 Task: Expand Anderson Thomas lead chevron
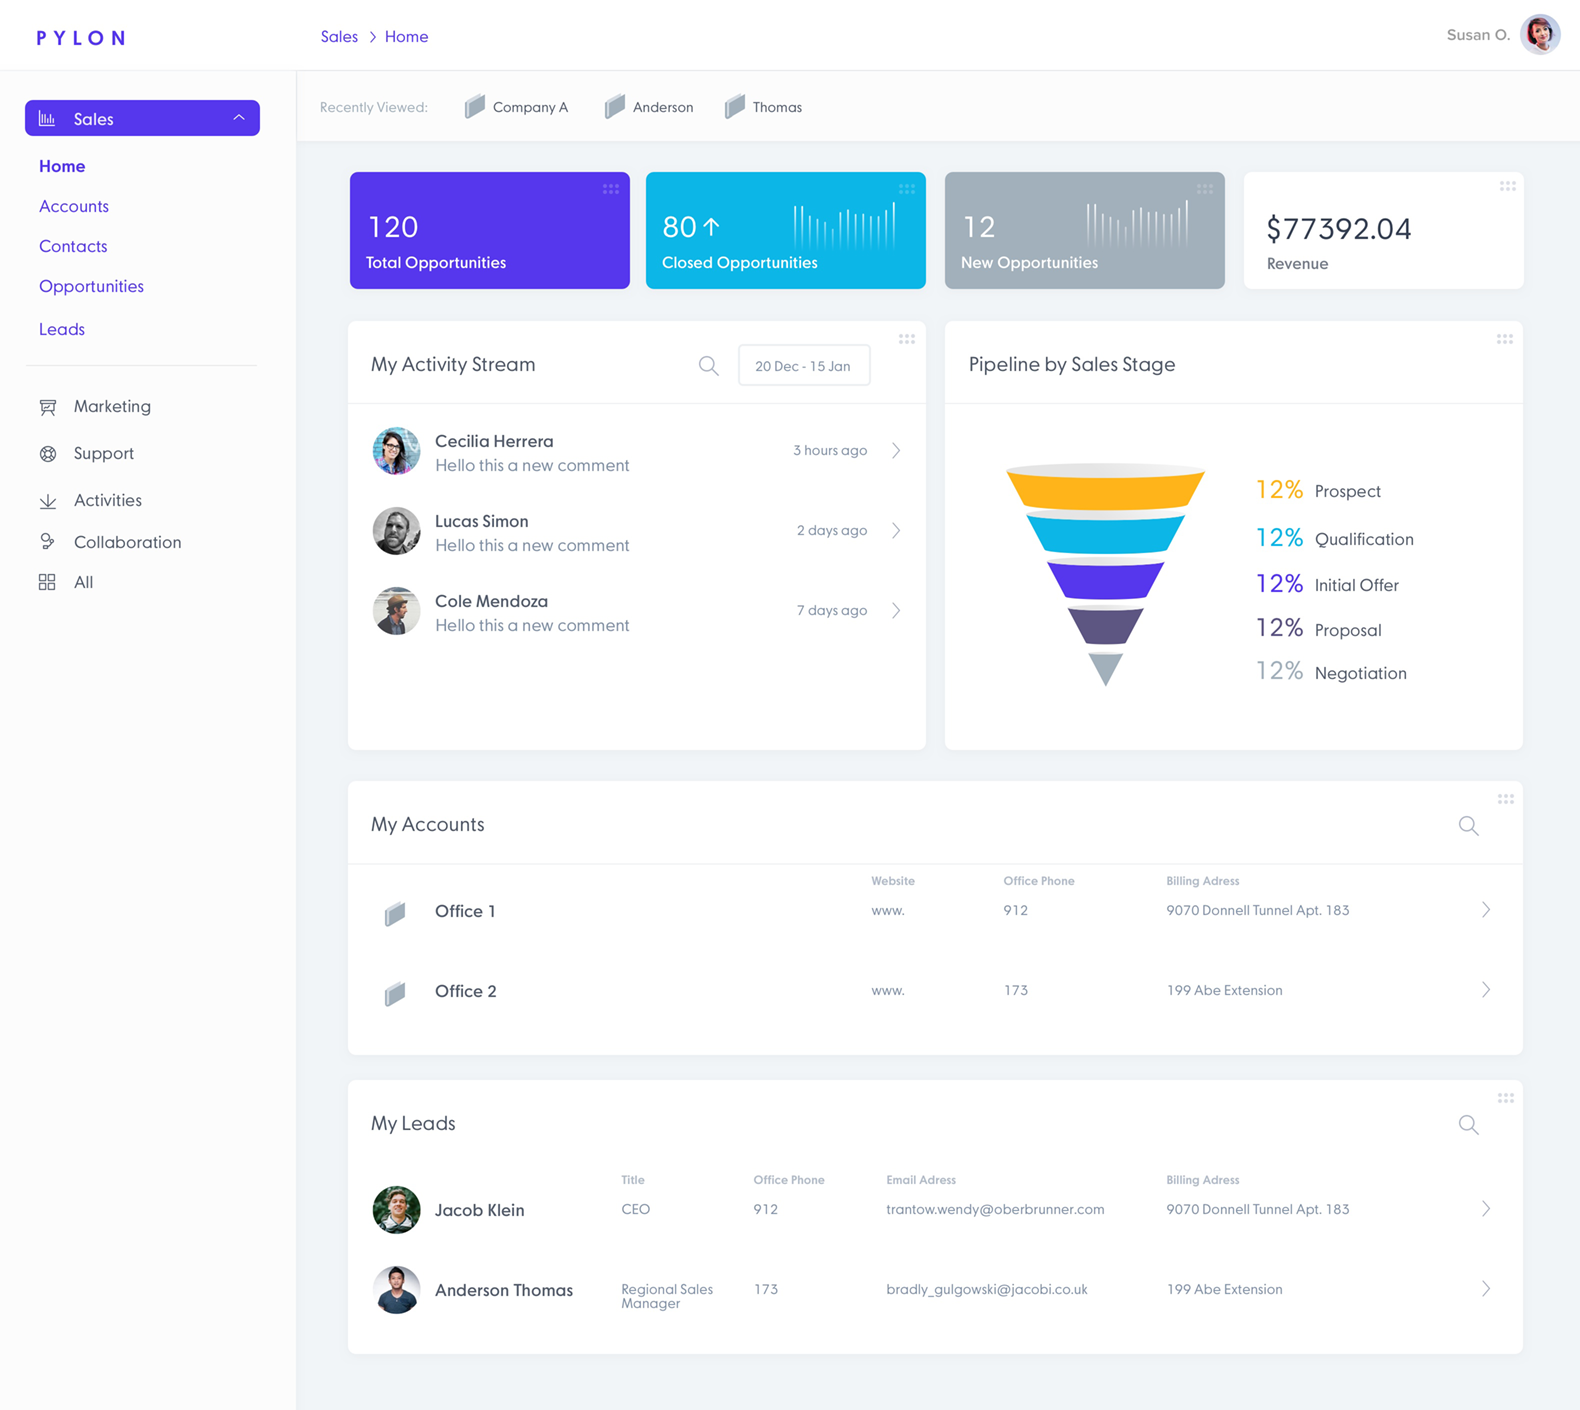(x=1486, y=1289)
